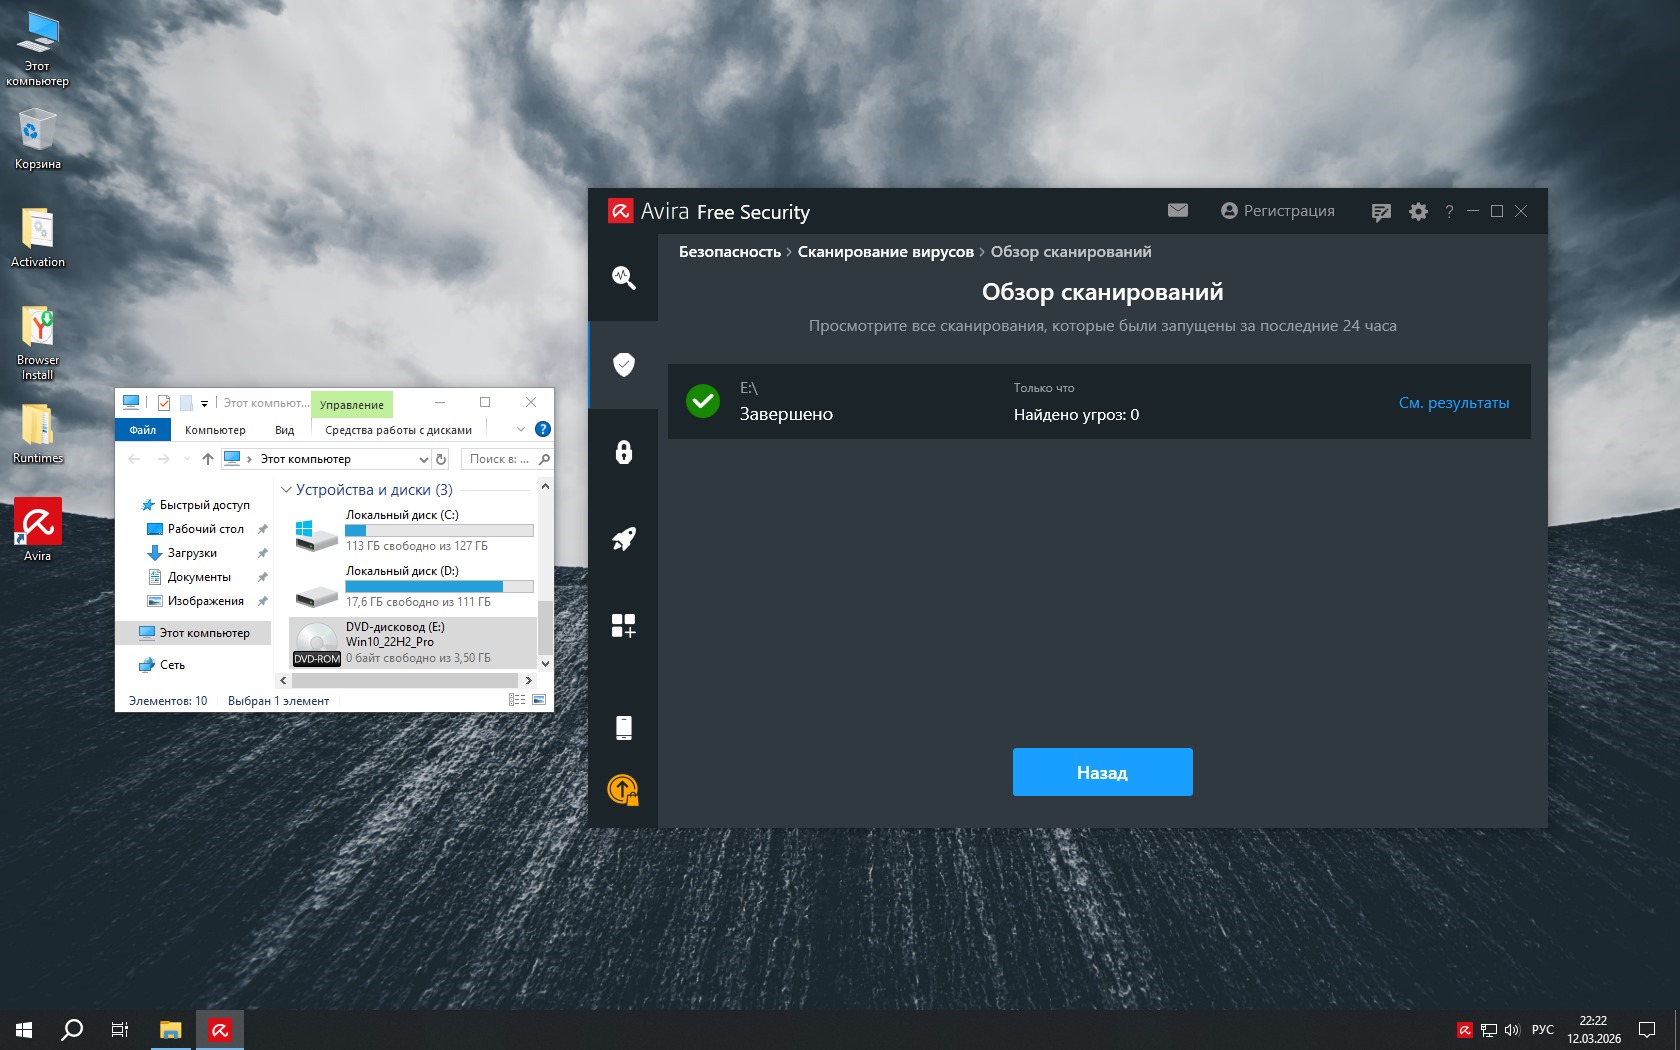Click the Назад button
This screenshot has width=1680, height=1050.
point(1102,772)
